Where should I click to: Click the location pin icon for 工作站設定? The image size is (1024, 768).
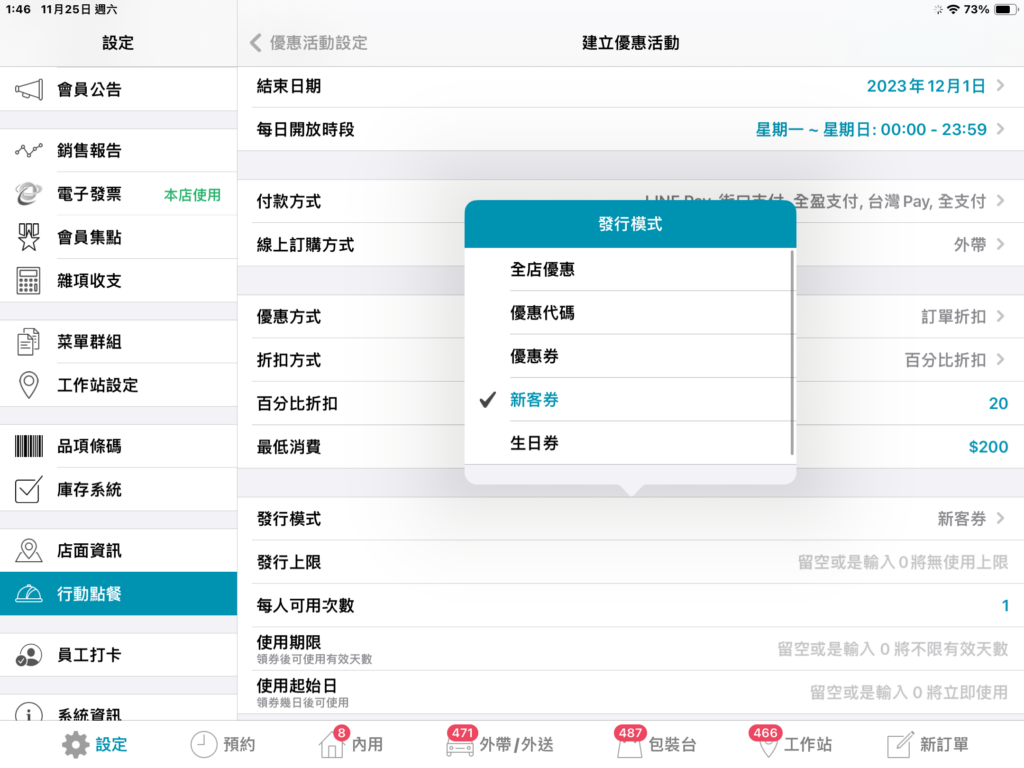point(29,385)
